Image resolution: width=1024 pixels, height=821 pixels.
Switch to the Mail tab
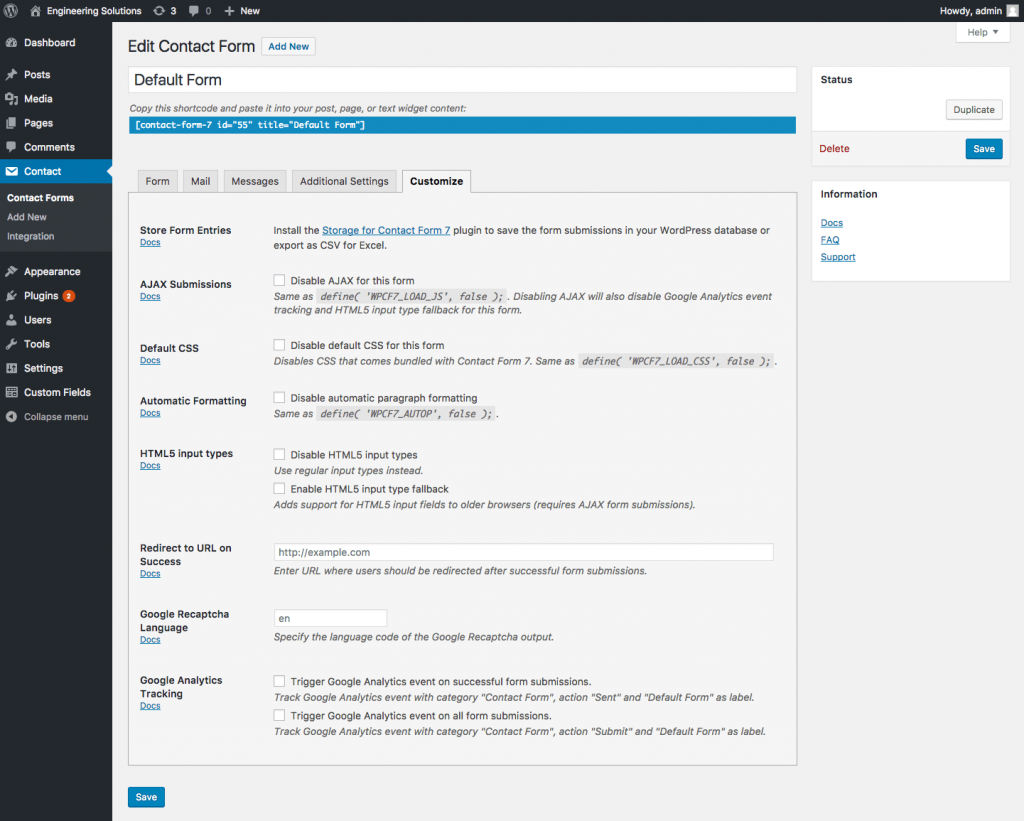200,181
